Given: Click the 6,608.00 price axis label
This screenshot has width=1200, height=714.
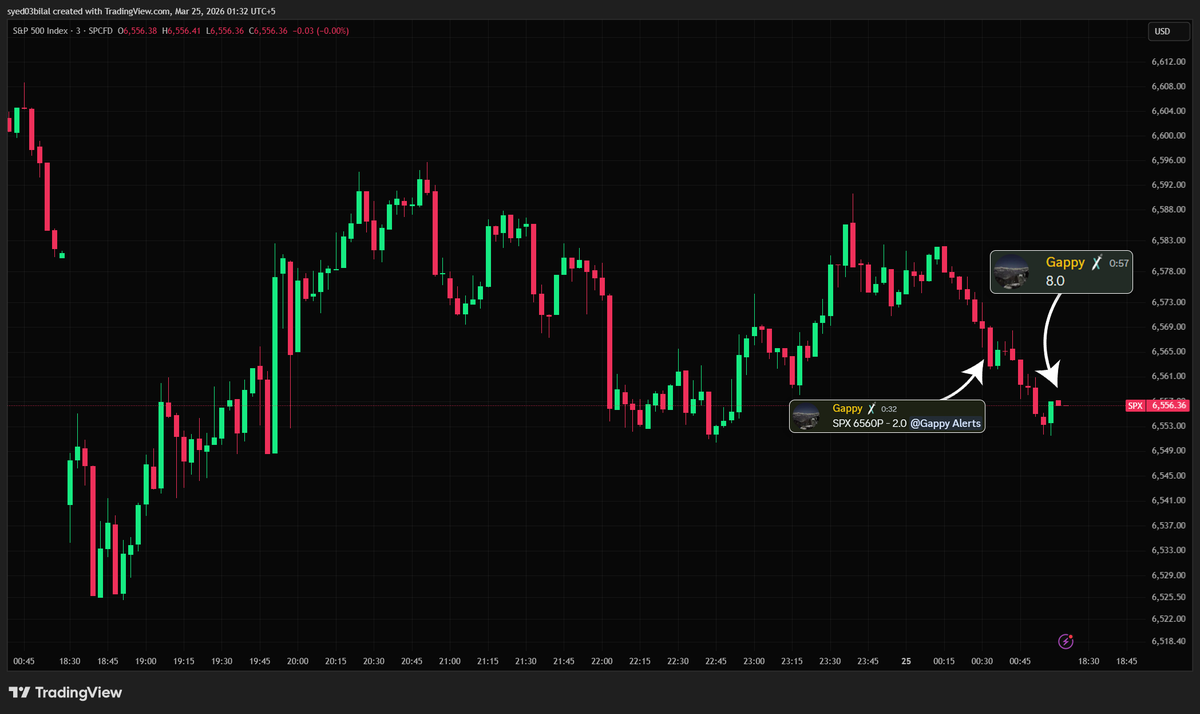Looking at the screenshot, I should tap(1168, 86).
